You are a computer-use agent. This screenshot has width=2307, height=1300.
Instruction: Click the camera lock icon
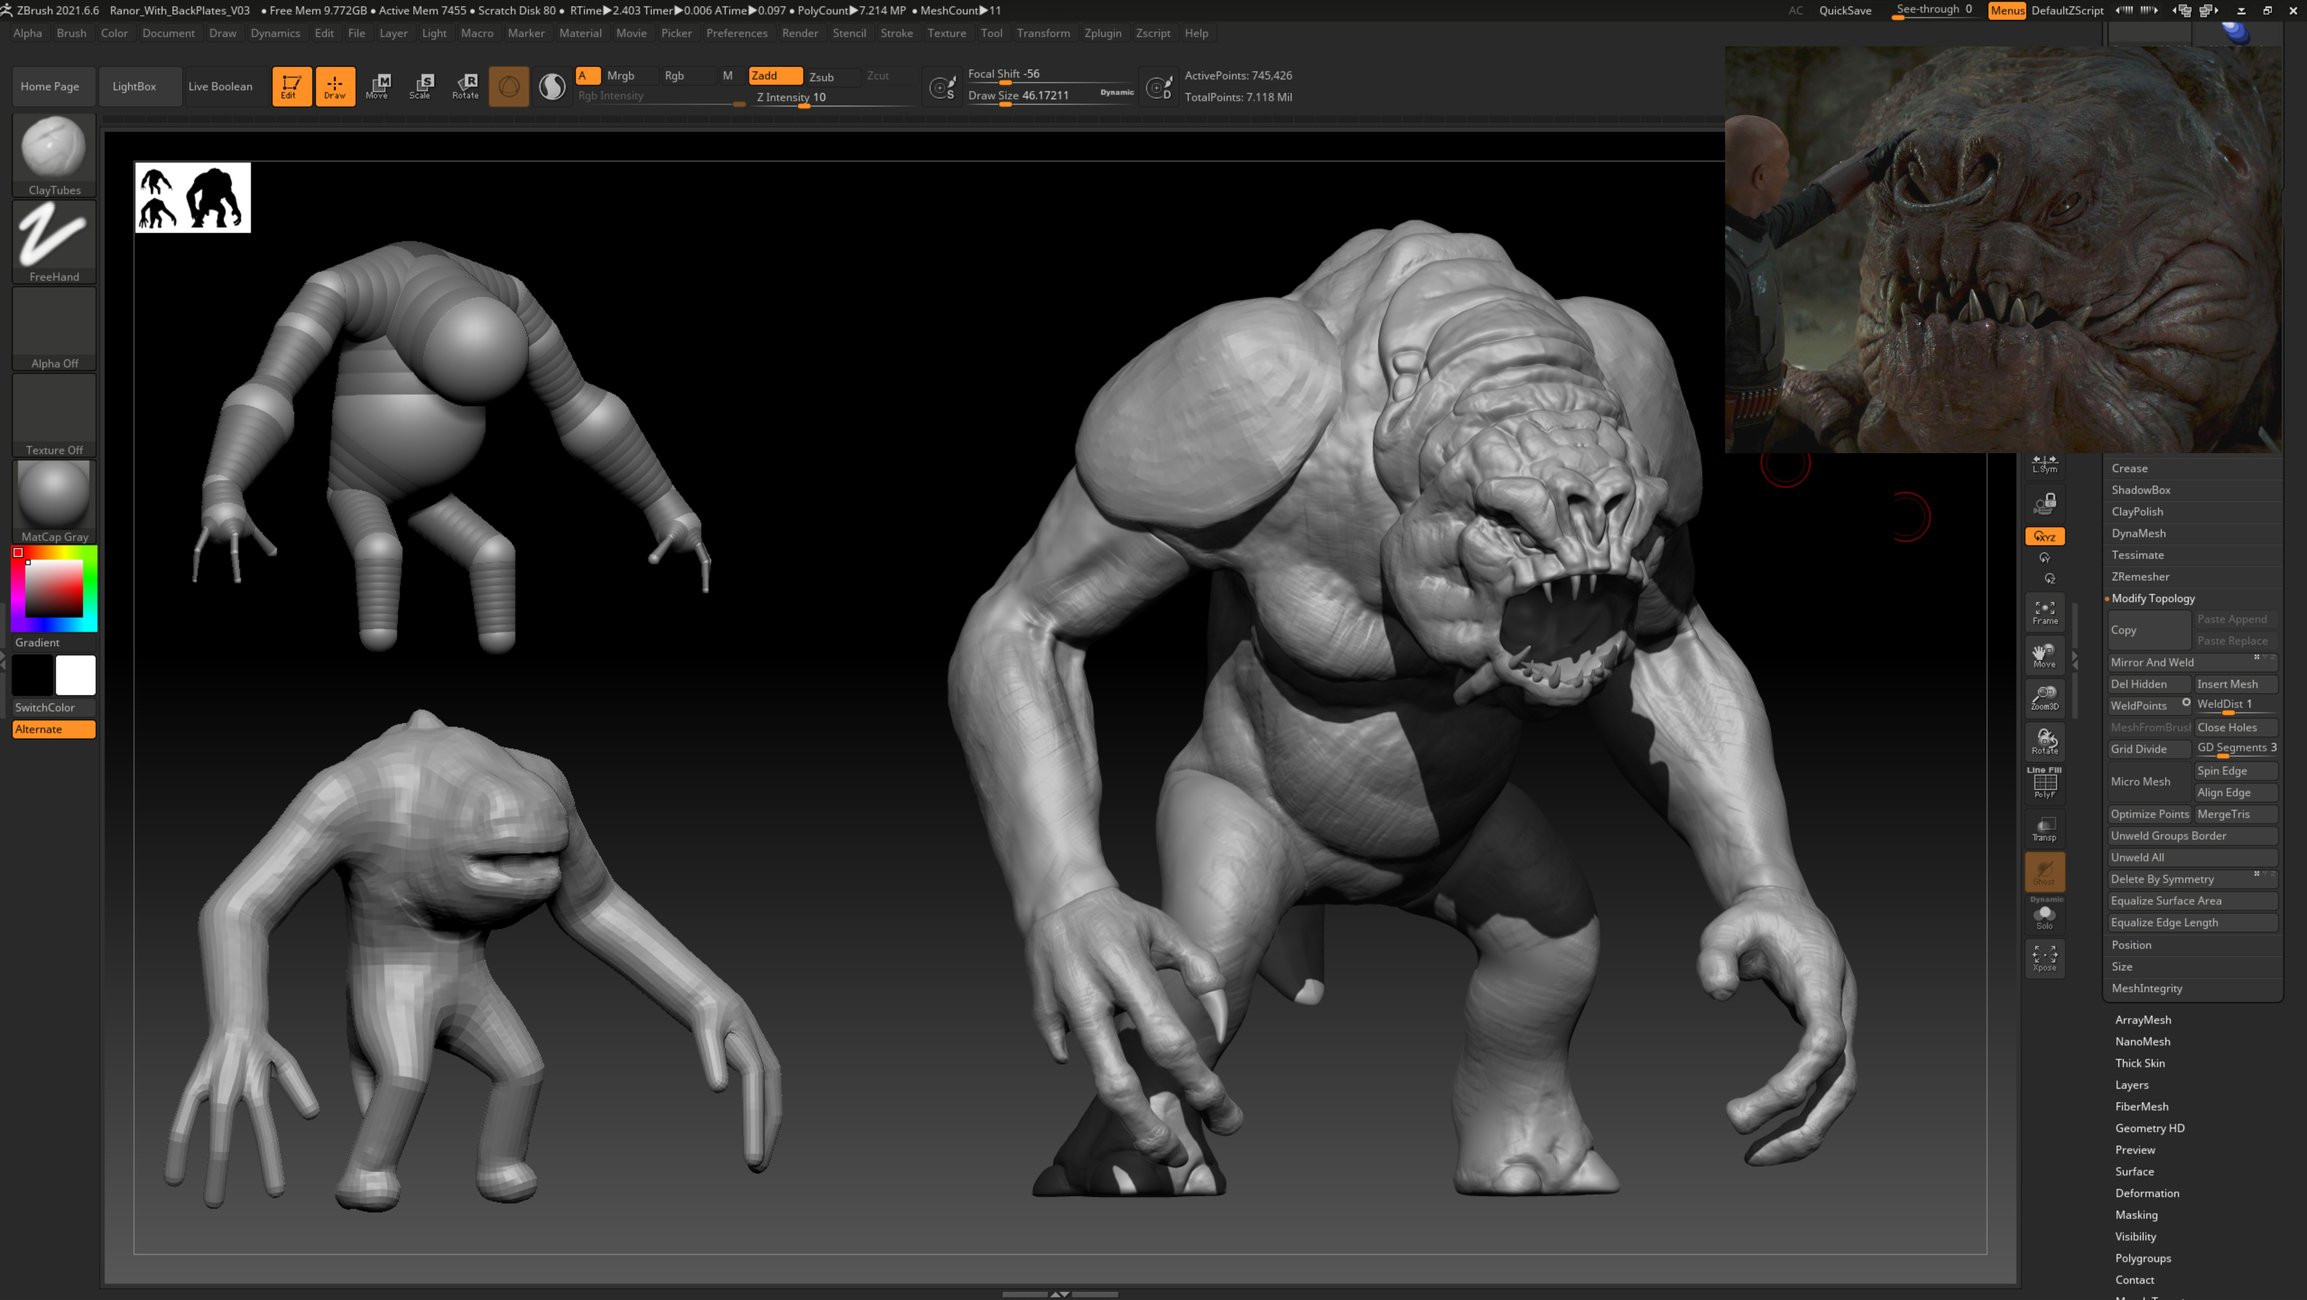pos(2045,503)
